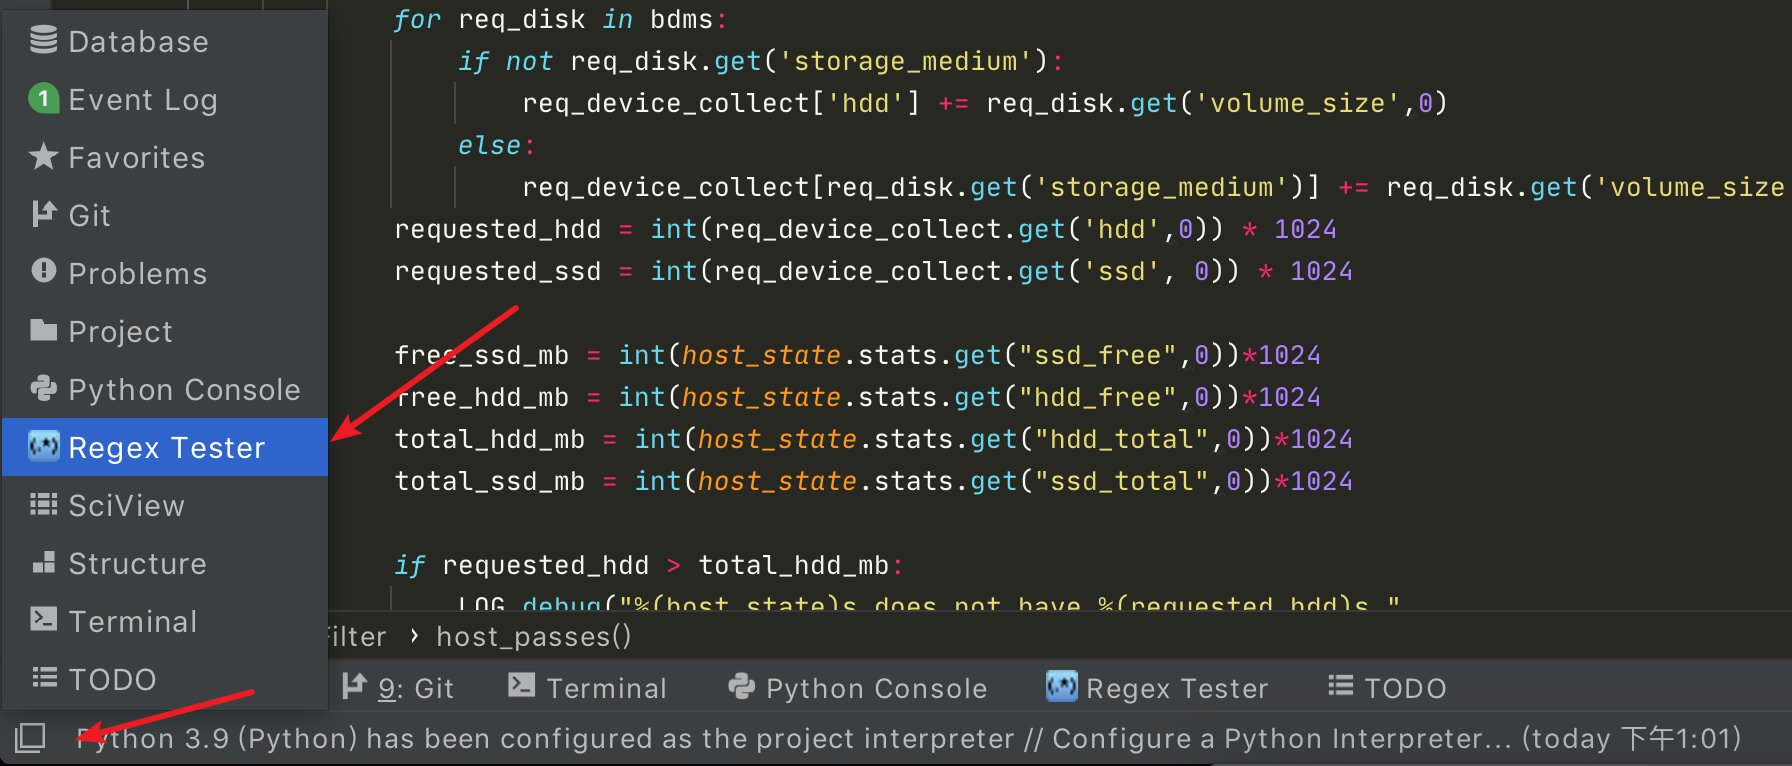Select TODO in the popup list
Screen dimensions: 1792x766
click(x=112, y=680)
